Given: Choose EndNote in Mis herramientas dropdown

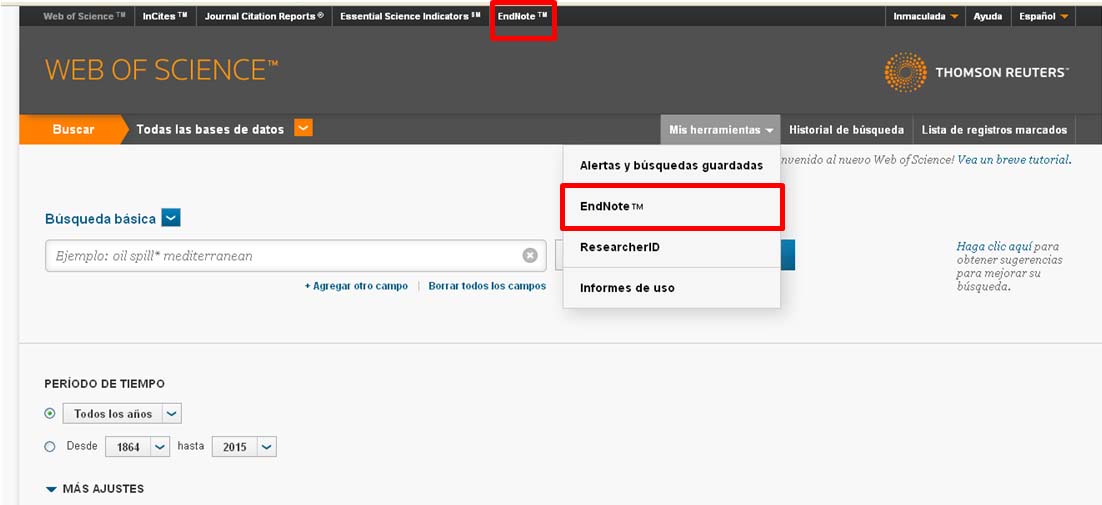Looking at the screenshot, I should coord(671,206).
